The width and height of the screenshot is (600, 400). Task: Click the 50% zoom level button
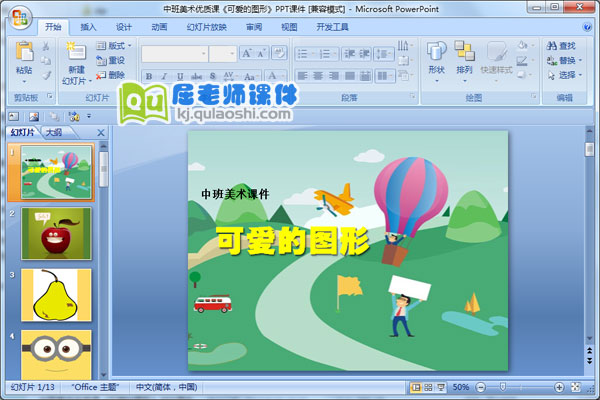[461, 387]
